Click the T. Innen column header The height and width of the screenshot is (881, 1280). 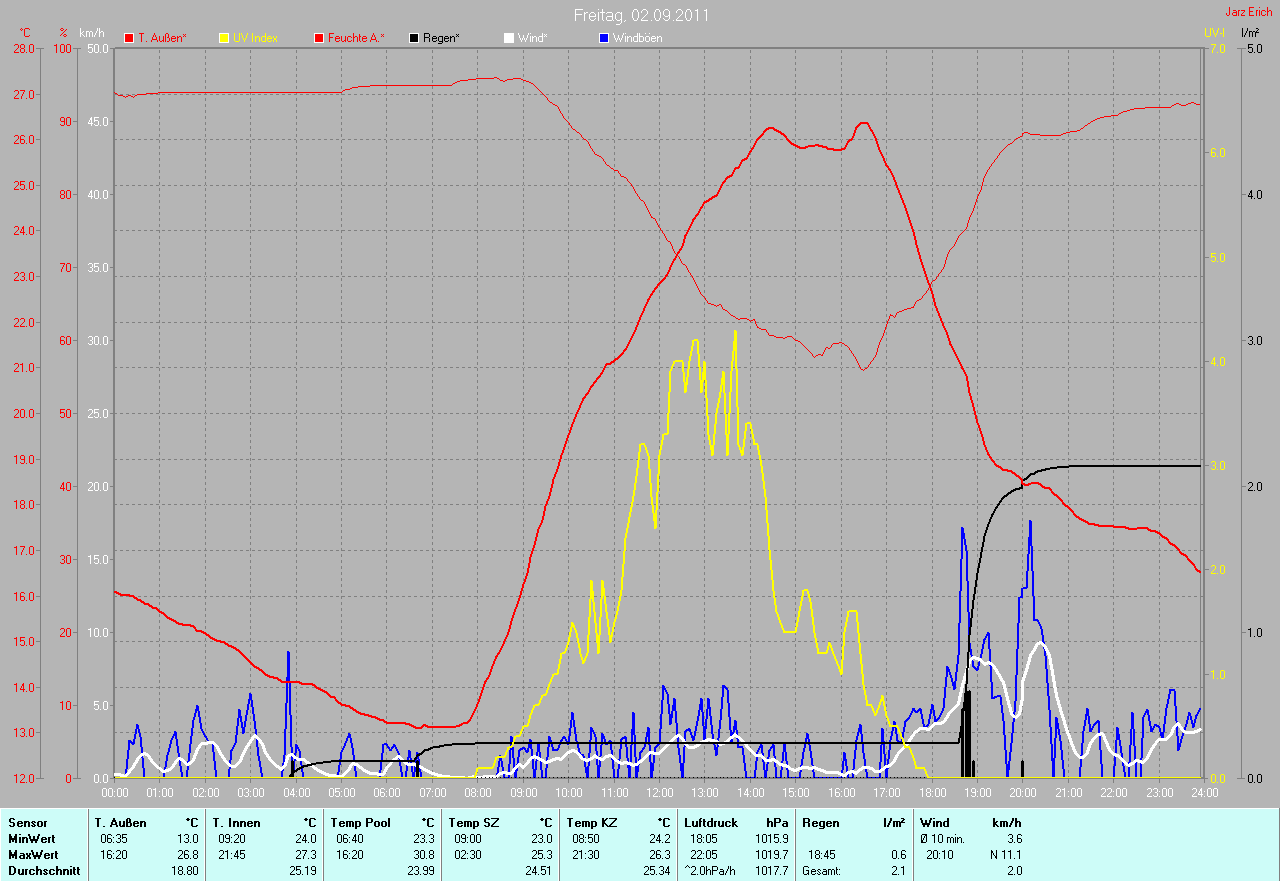(x=236, y=823)
